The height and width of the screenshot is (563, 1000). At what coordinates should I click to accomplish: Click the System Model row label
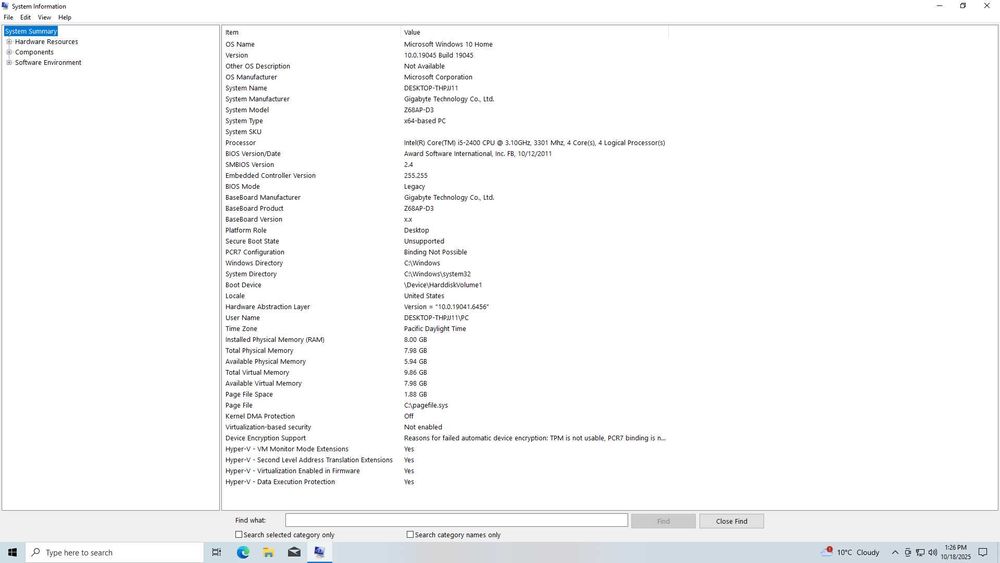coord(247,110)
